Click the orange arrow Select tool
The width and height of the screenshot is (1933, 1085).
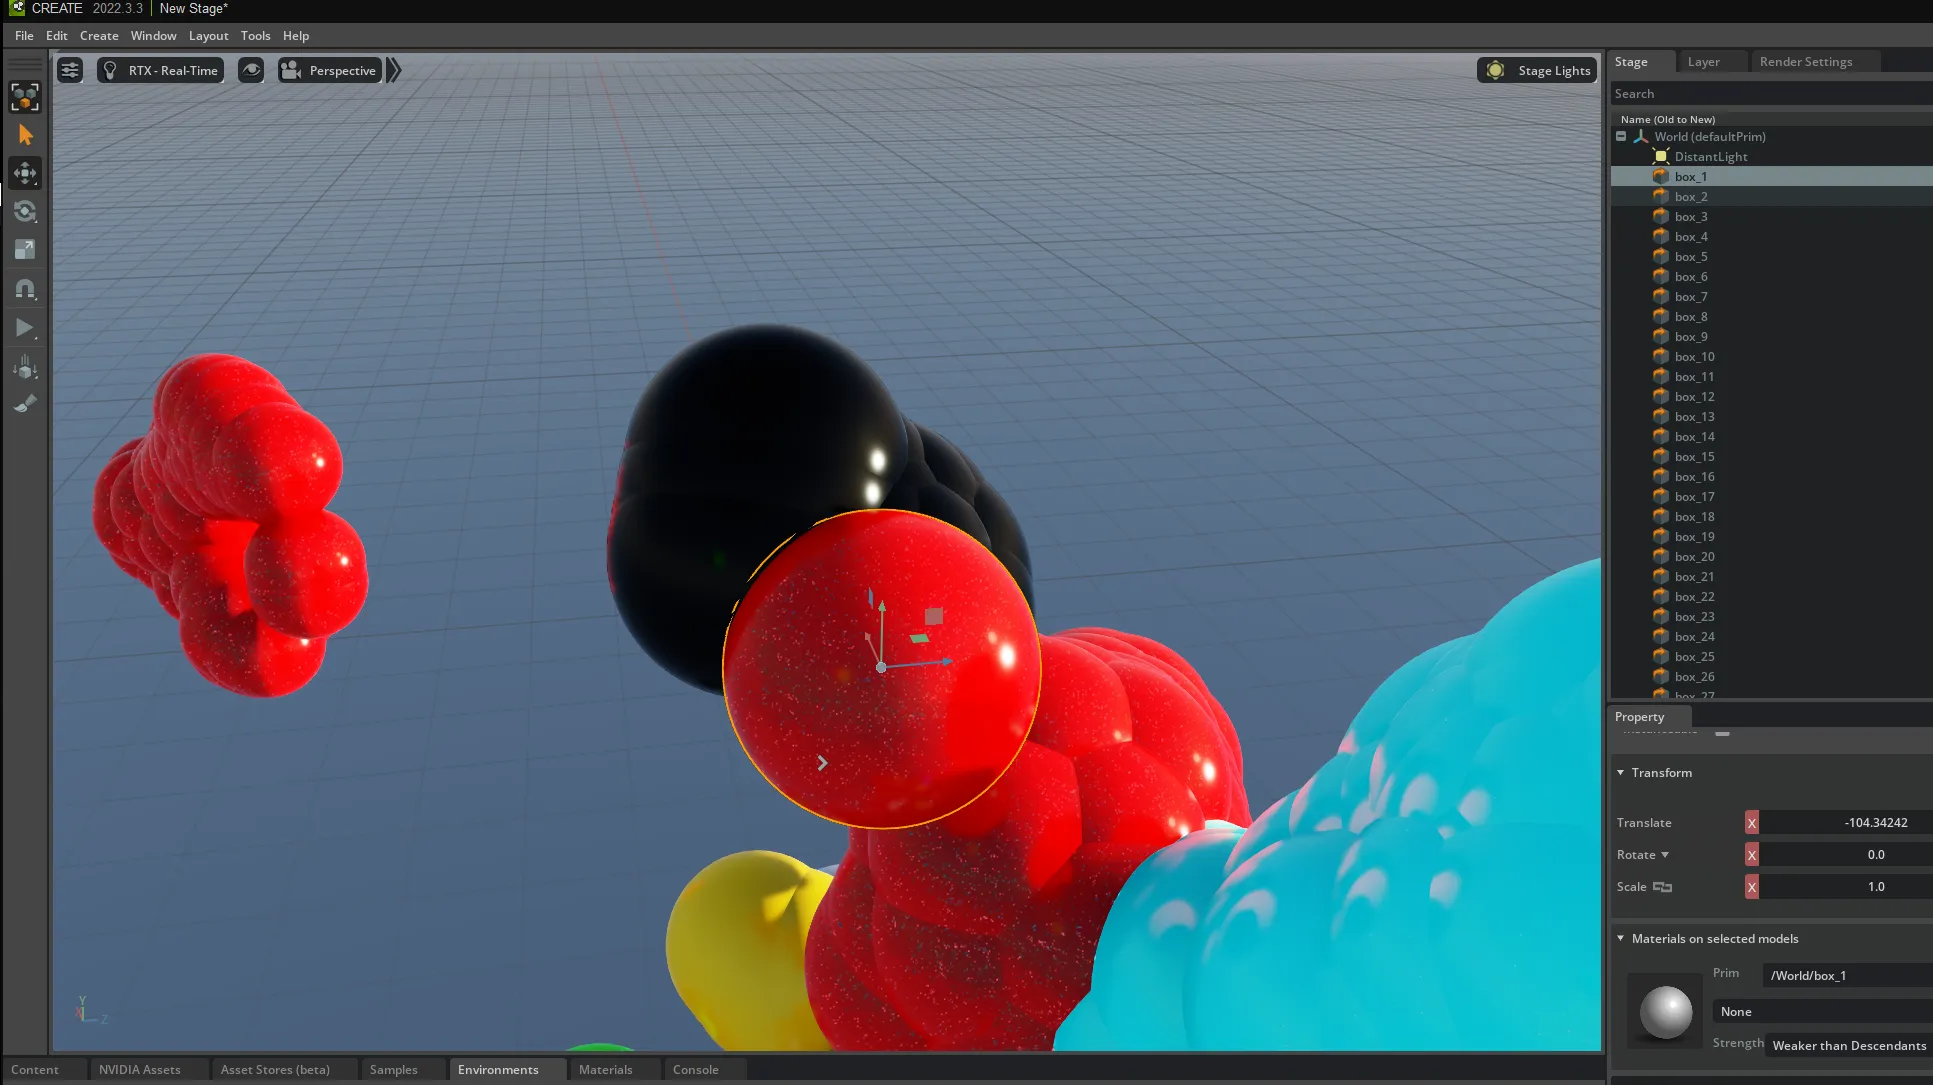pyautogui.click(x=25, y=135)
